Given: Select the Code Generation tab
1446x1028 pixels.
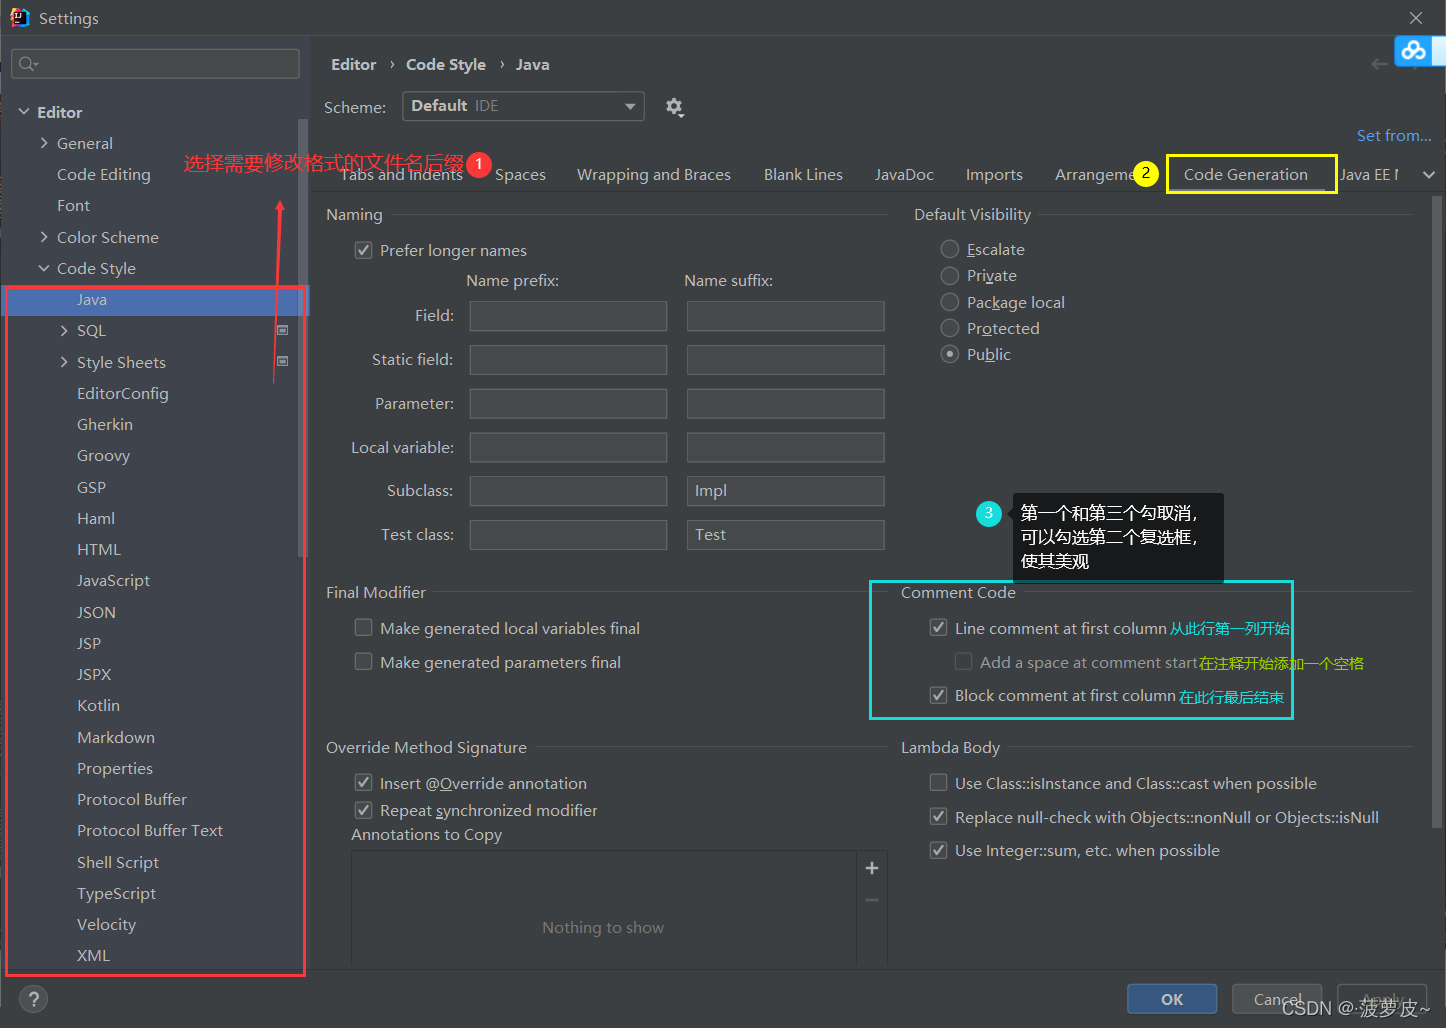Looking at the screenshot, I should coord(1246,175).
